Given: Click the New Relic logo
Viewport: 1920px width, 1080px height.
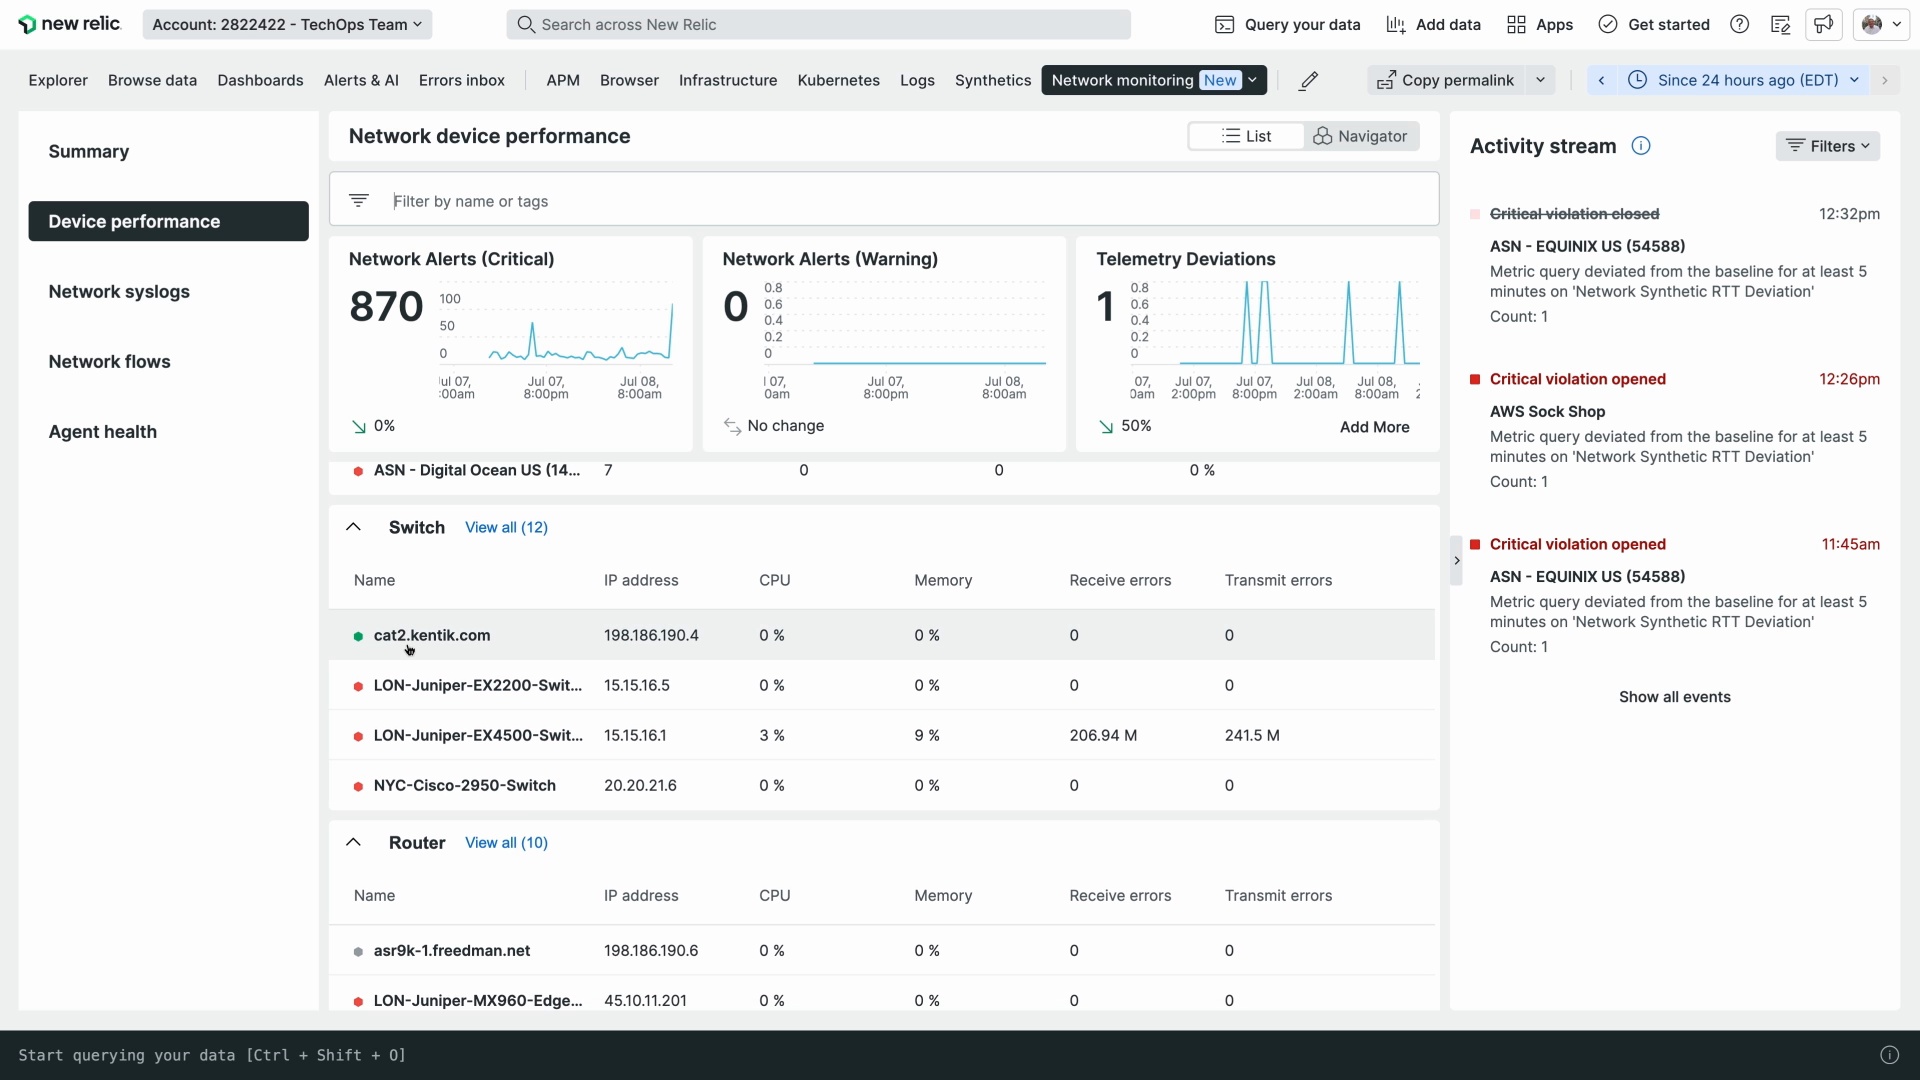Looking at the screenshot, I should click(x=69, y=24).
